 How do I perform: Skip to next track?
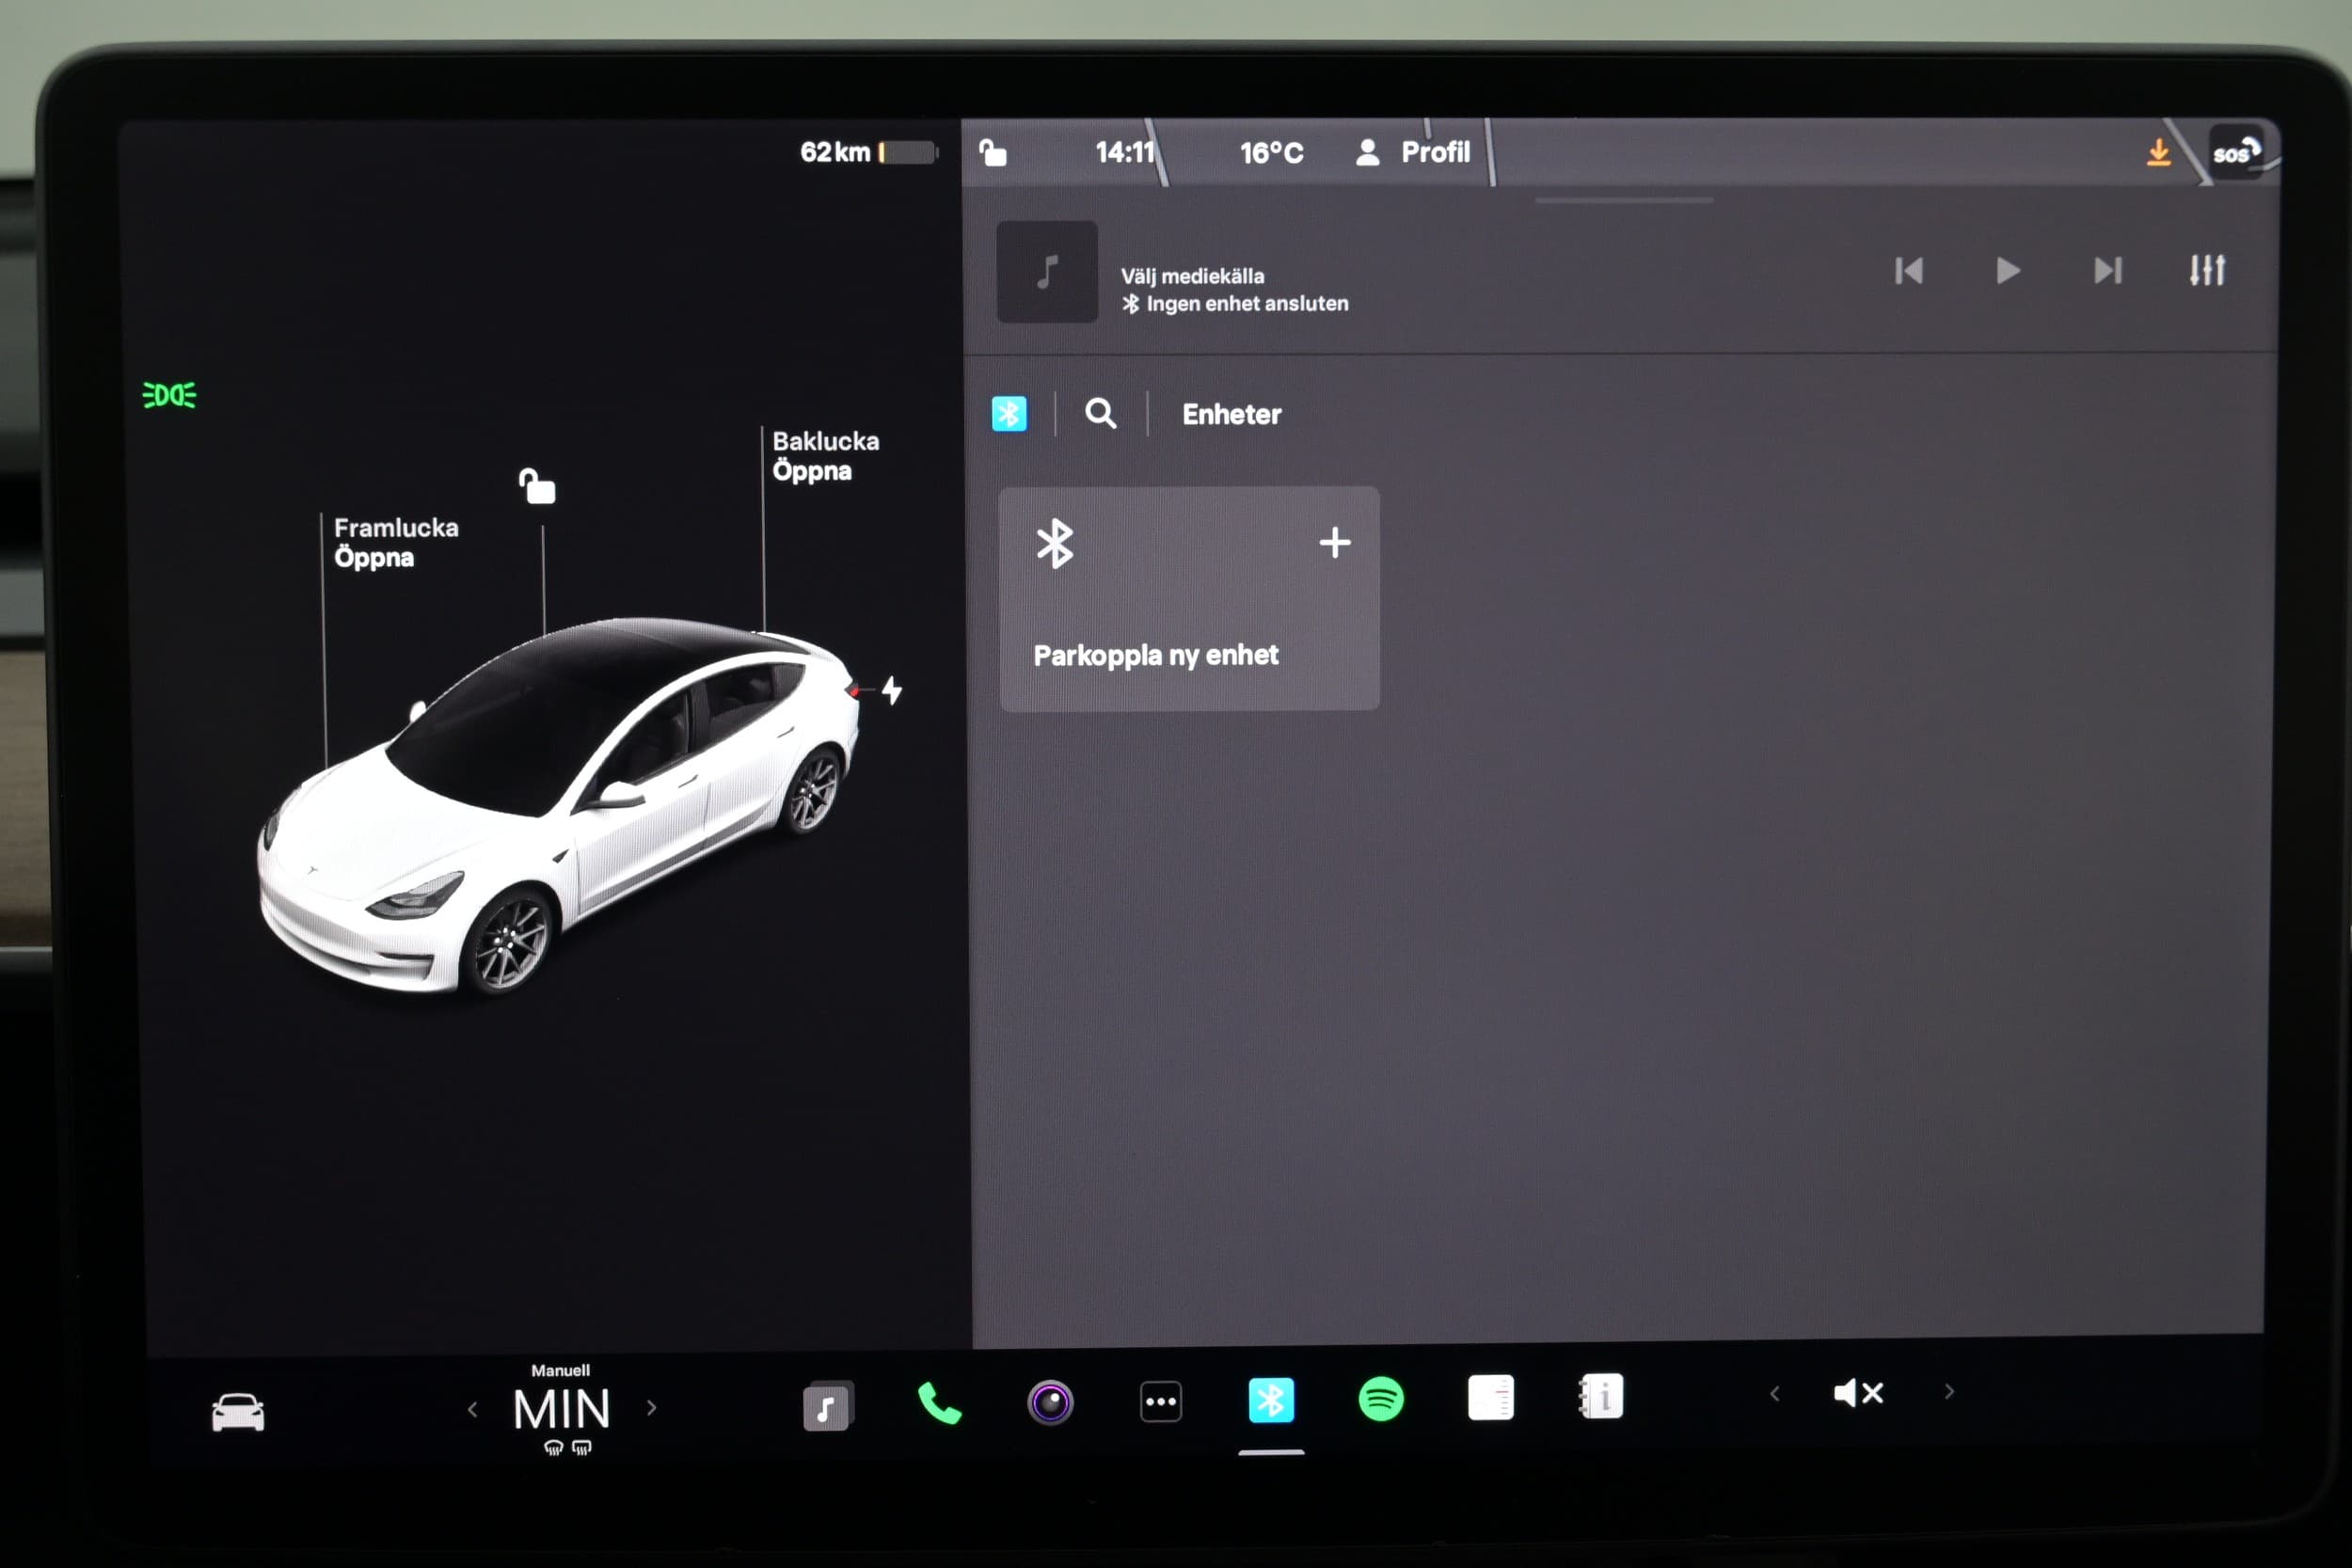click(x=2107, y=270)
